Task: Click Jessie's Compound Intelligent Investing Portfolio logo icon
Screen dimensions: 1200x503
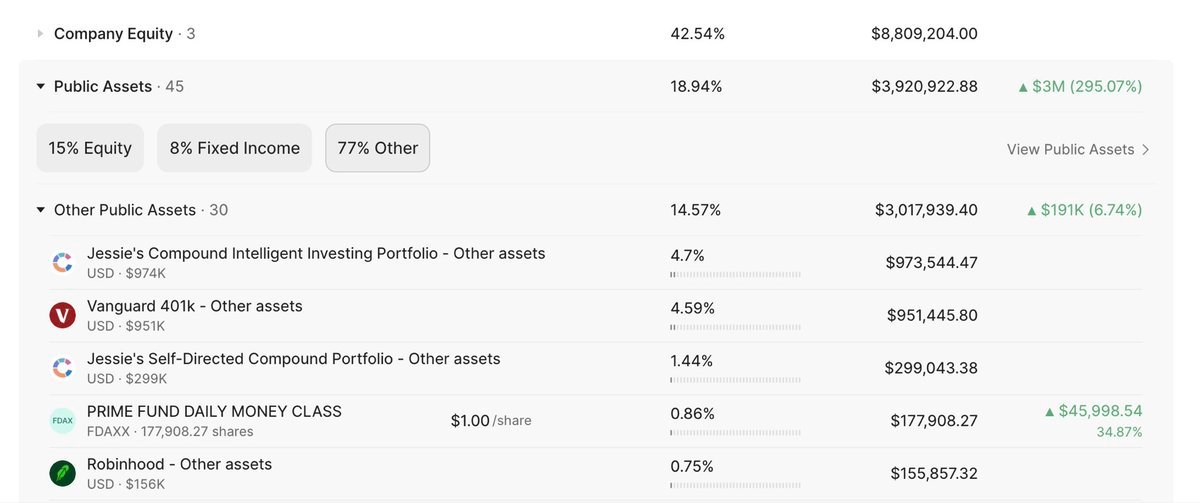Action: (63, 263)
